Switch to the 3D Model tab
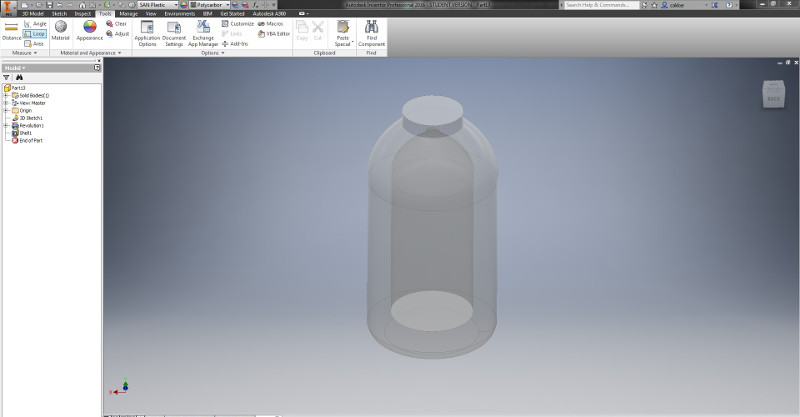Viewport: 800px width, 417px height. pos(33,14)
